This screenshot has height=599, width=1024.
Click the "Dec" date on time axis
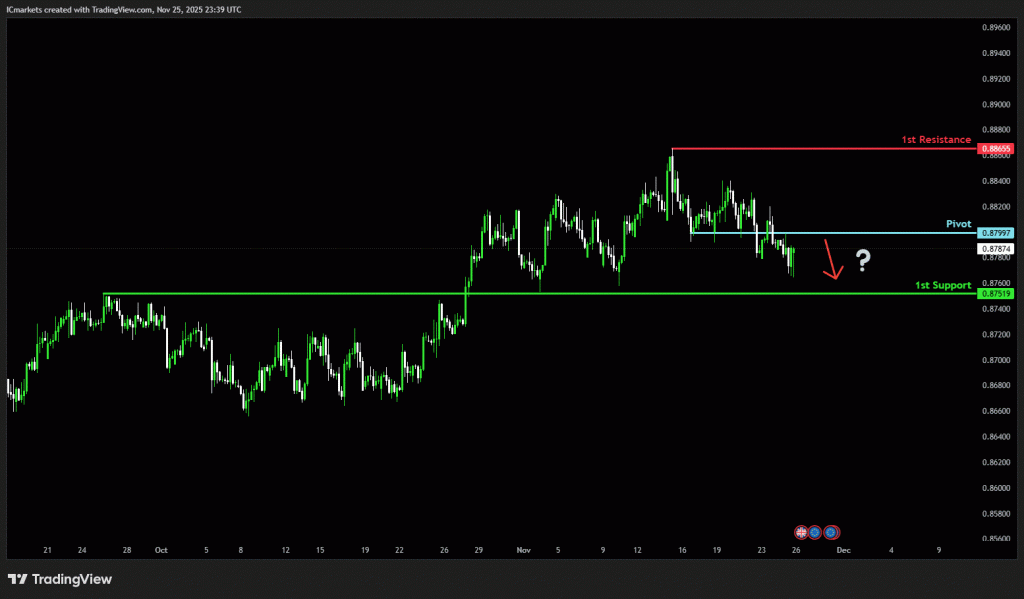tap(843, 550)
